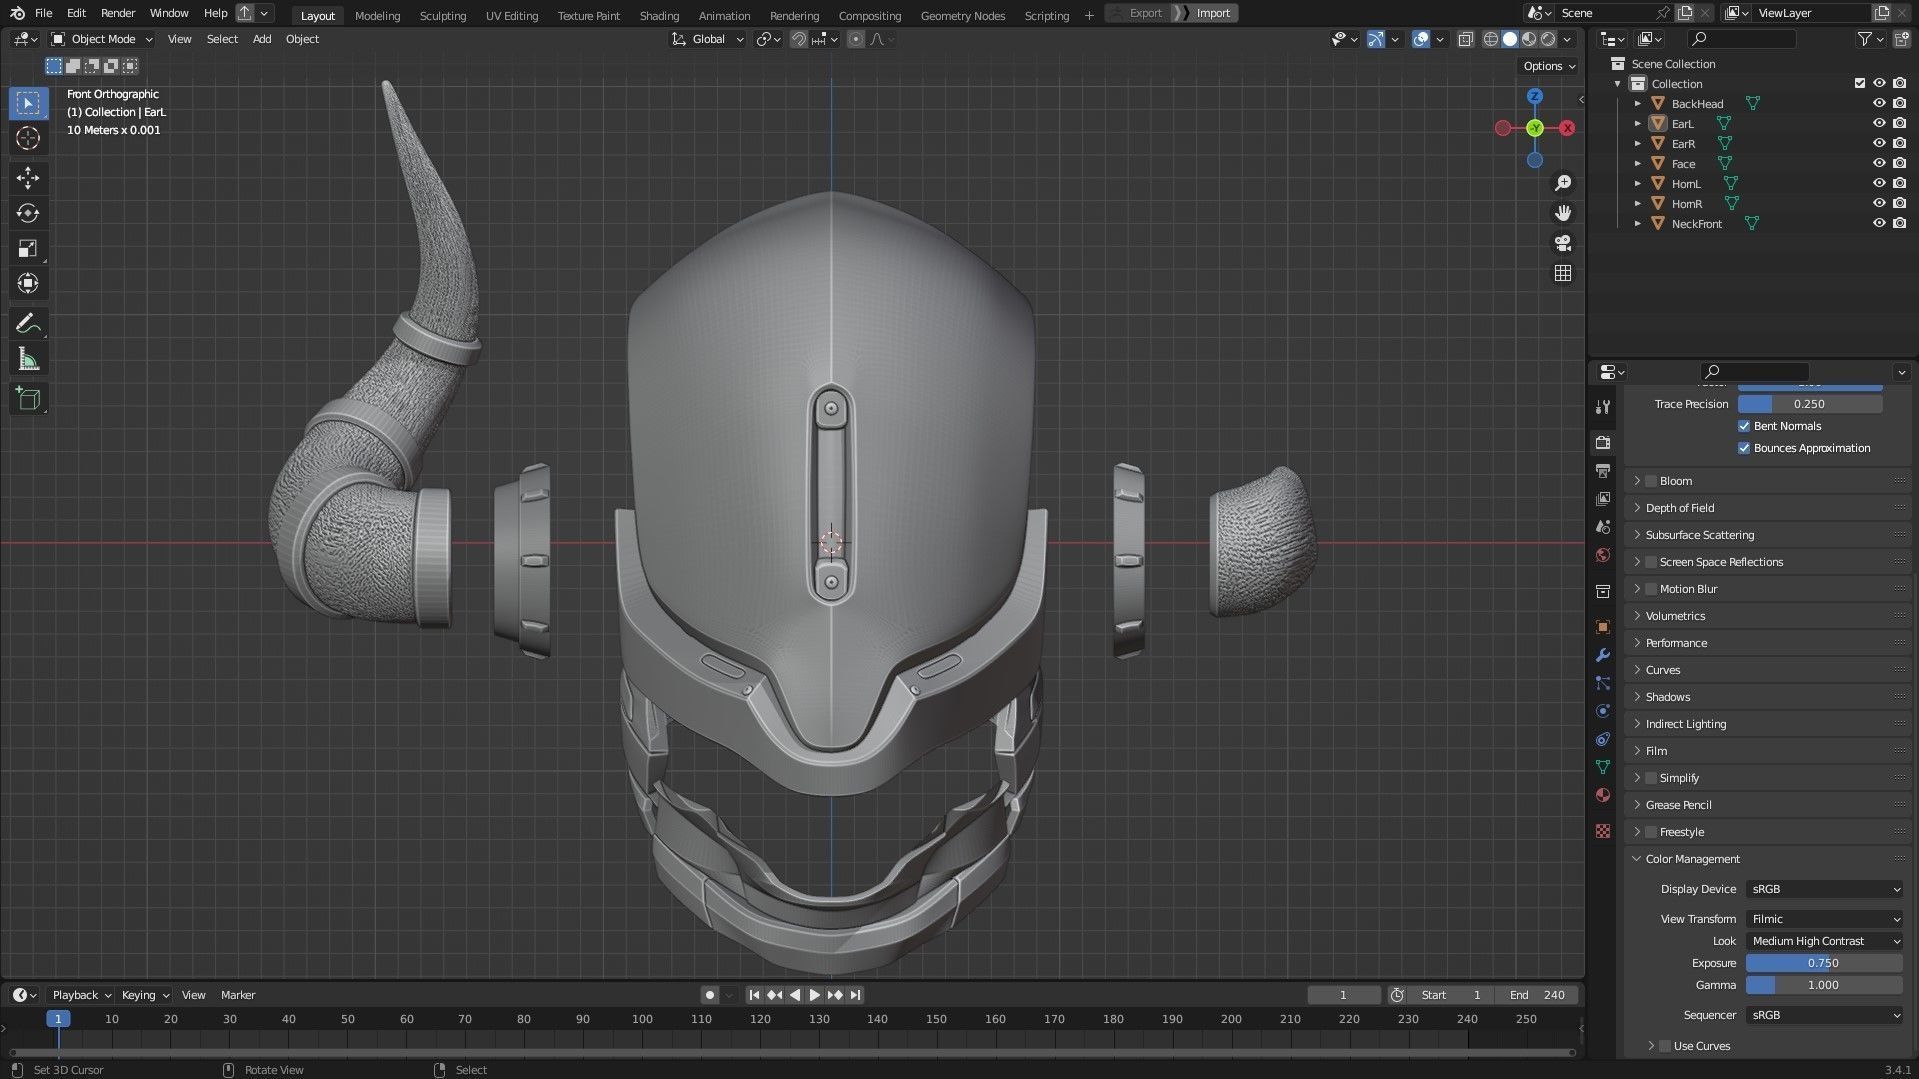
Task: Adjust the Exposure slider
Action: (x=1824, y=963)
